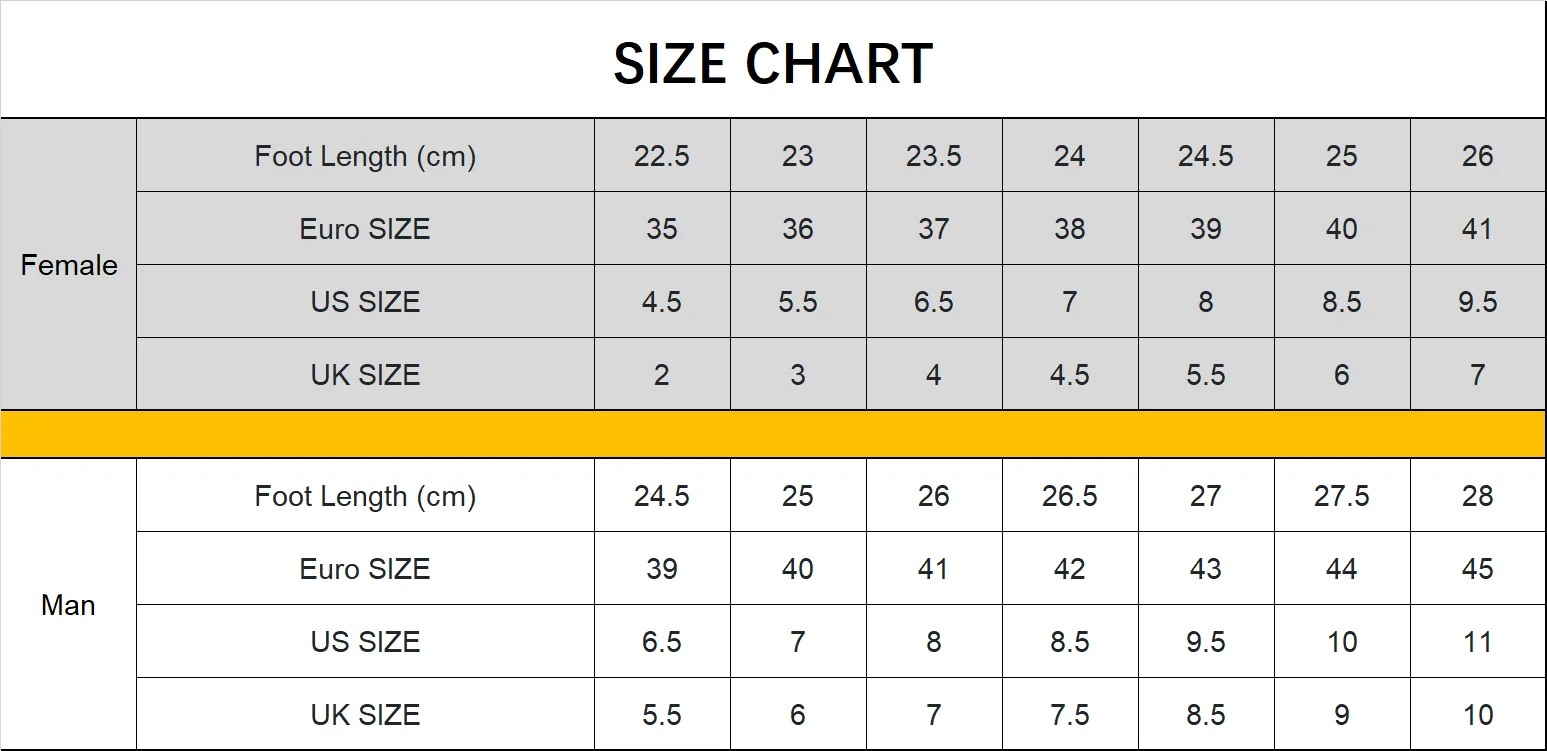The height and width of the screenshot is (751, 1547).
Task: Click Man US size 11 cell
Action: pyautogui.click(x=1477, y=642)
